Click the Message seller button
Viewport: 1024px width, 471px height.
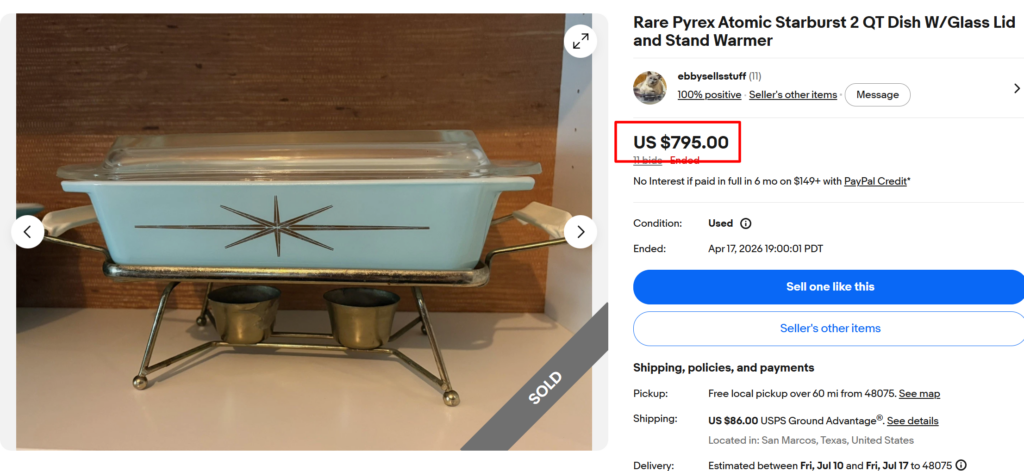[877, 95]
